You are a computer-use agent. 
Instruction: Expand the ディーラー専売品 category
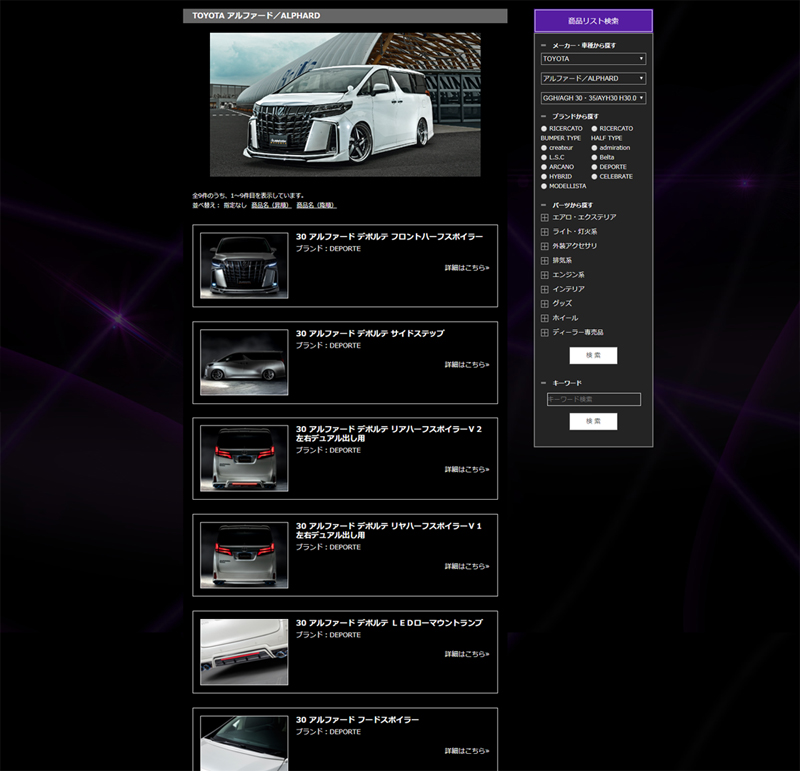tap(544, 332)
